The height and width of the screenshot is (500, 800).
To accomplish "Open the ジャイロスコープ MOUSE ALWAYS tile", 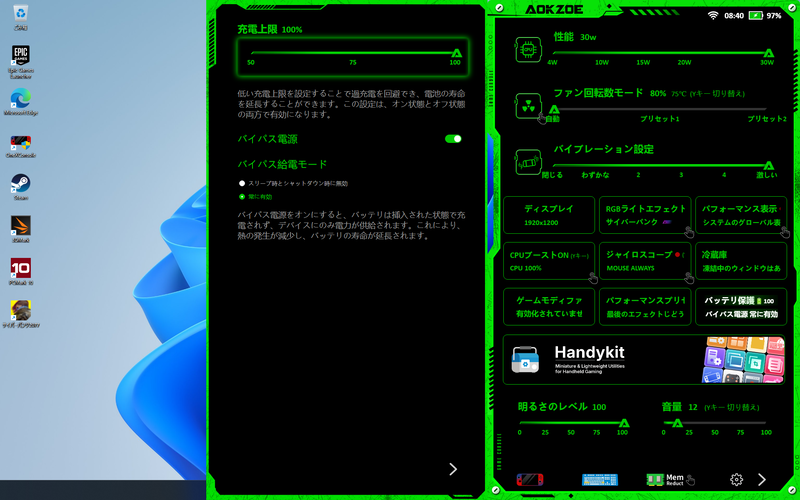I will [645, 261].
